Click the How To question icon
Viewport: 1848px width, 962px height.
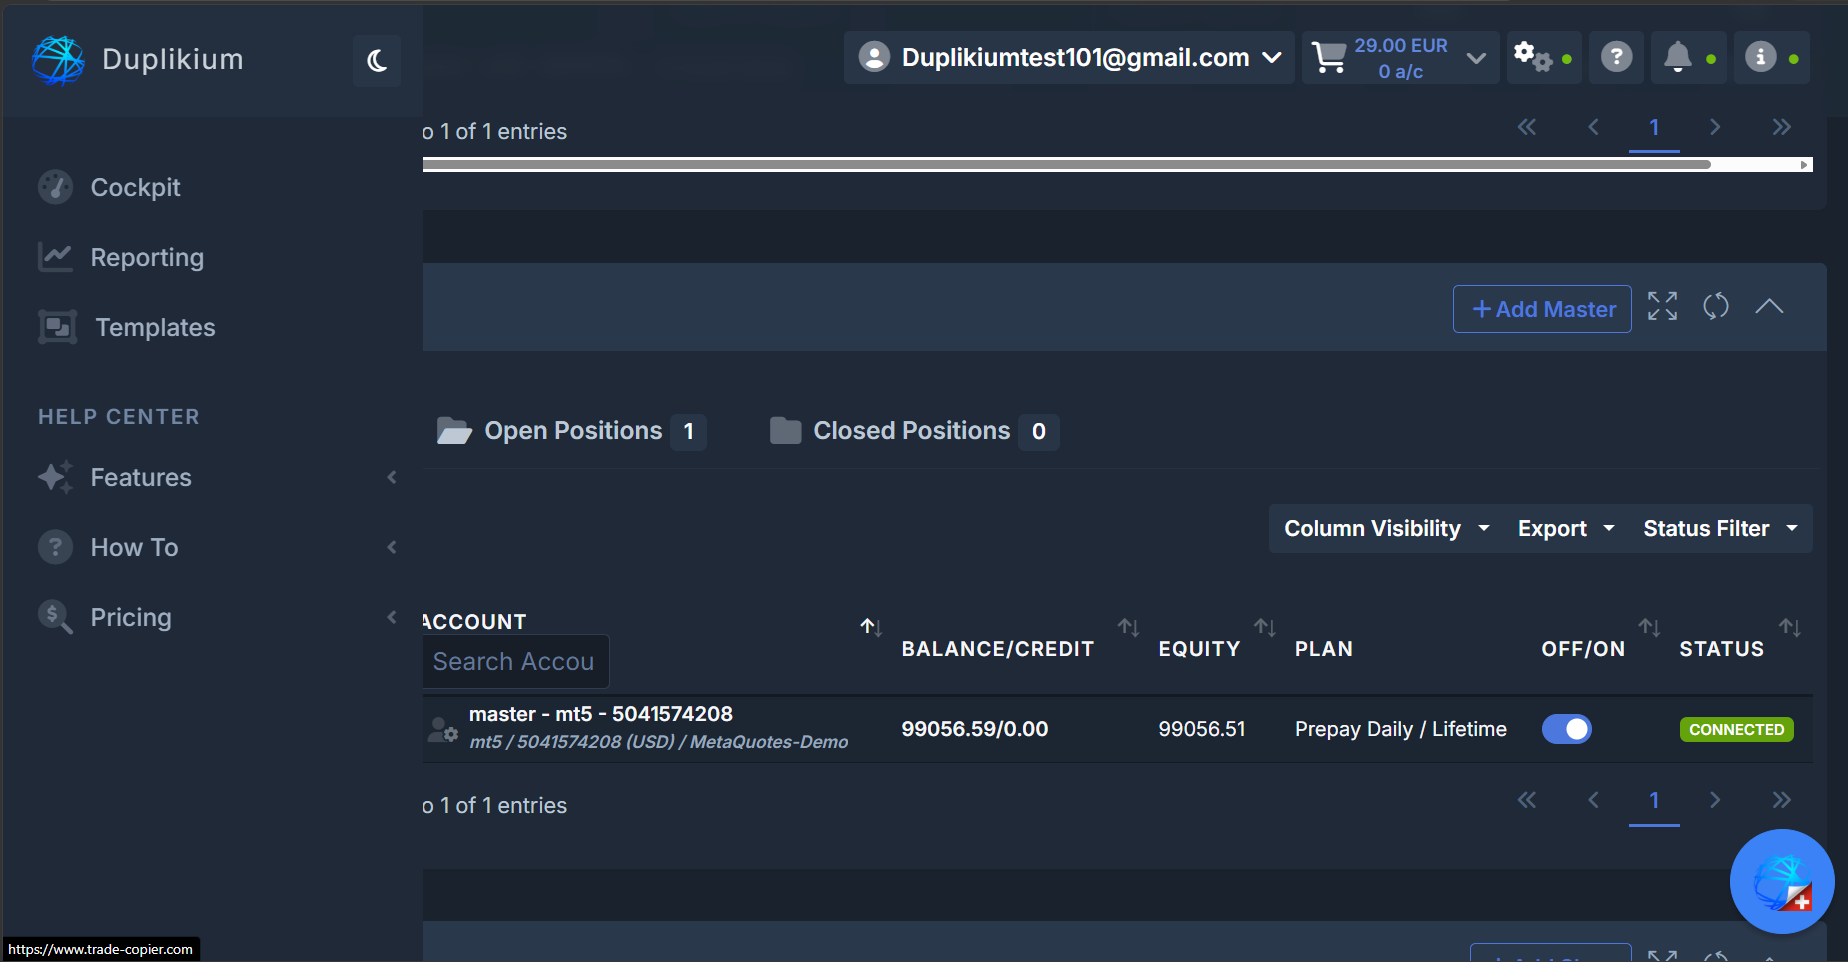(56, 547)
